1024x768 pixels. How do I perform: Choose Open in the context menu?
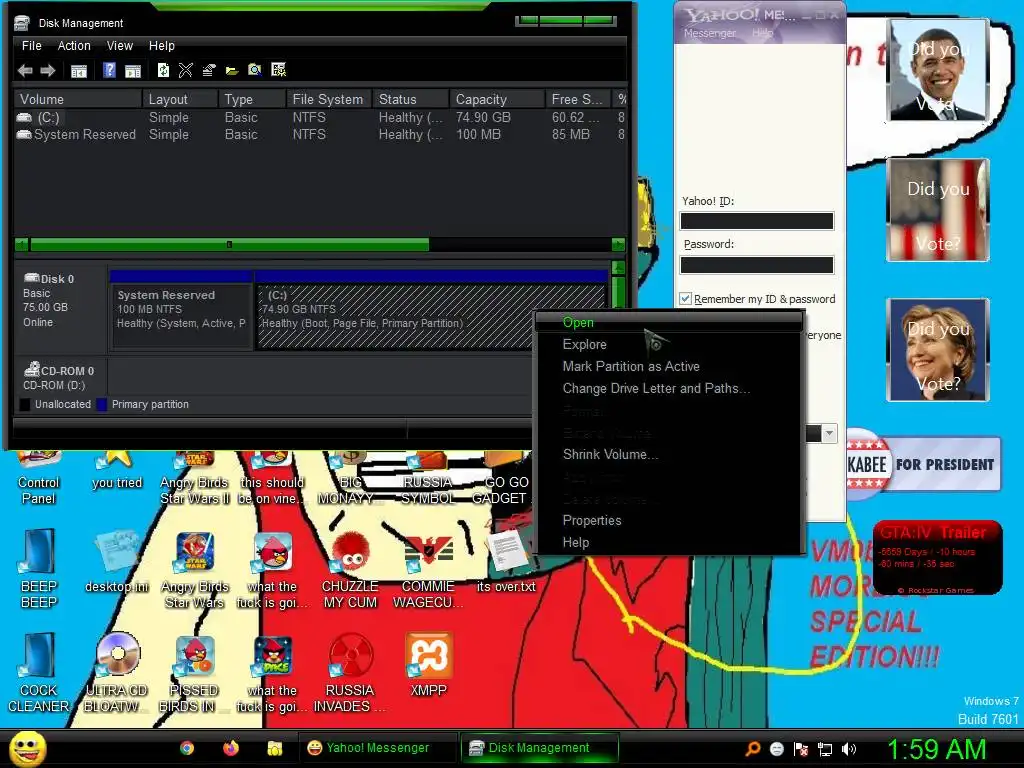tap(669, 322)
